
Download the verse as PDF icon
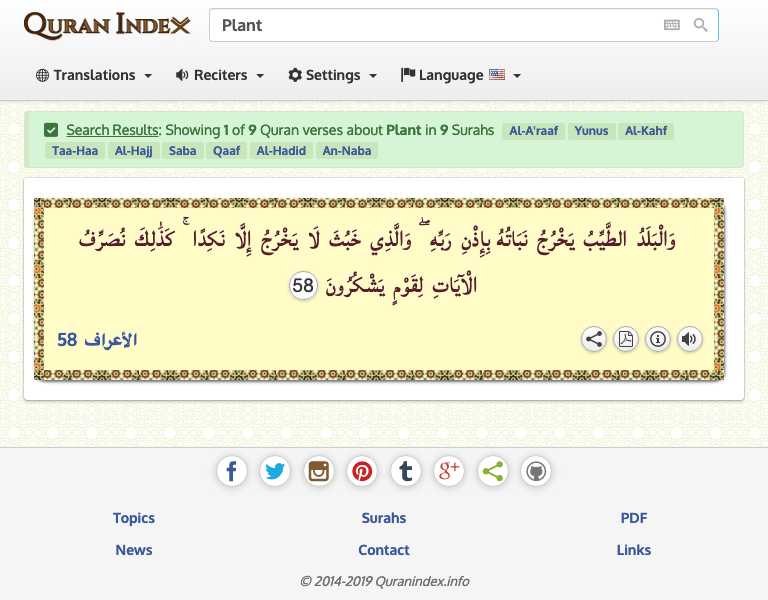625,339
